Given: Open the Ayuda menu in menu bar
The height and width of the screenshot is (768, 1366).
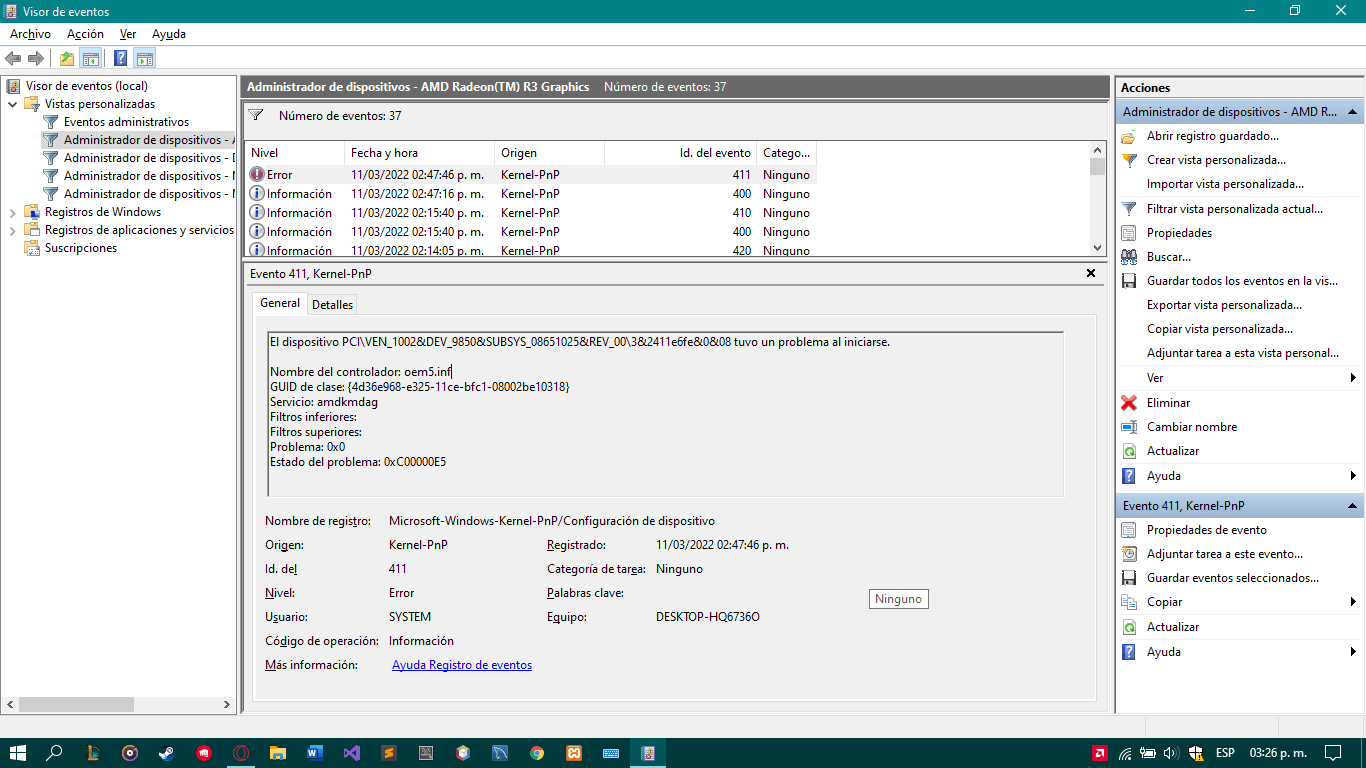Looking at the screenshot, I should (x=169, y=34).
